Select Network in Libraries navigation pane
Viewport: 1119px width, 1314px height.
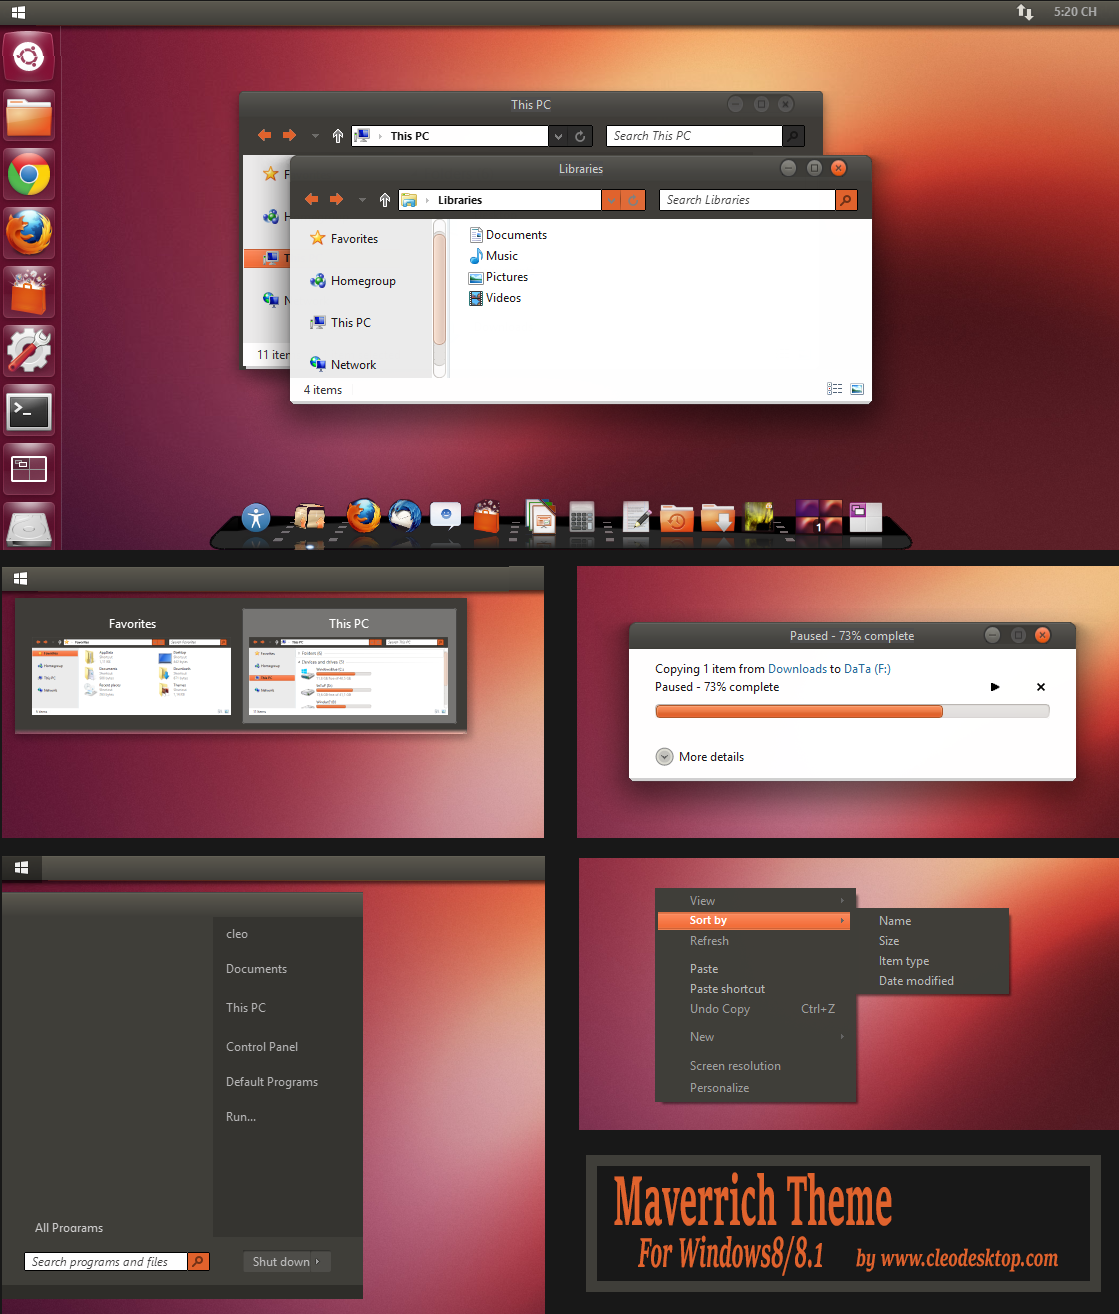(343, 365)
